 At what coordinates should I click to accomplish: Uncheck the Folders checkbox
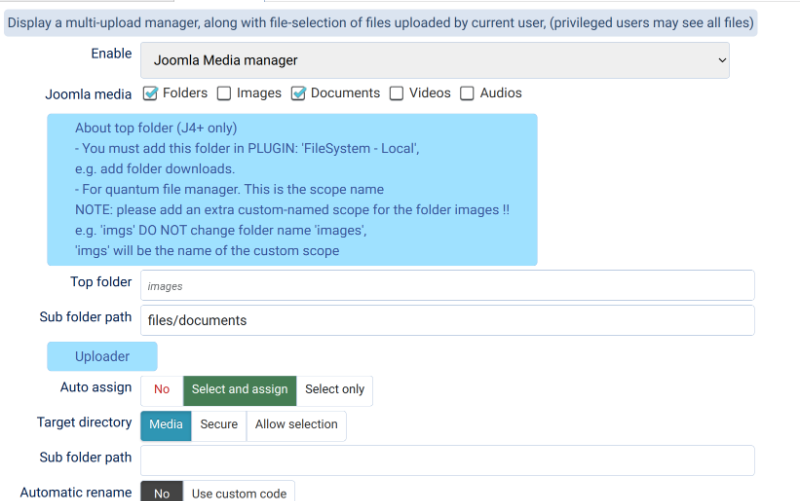pyautogui.click(x=150, y=94)
